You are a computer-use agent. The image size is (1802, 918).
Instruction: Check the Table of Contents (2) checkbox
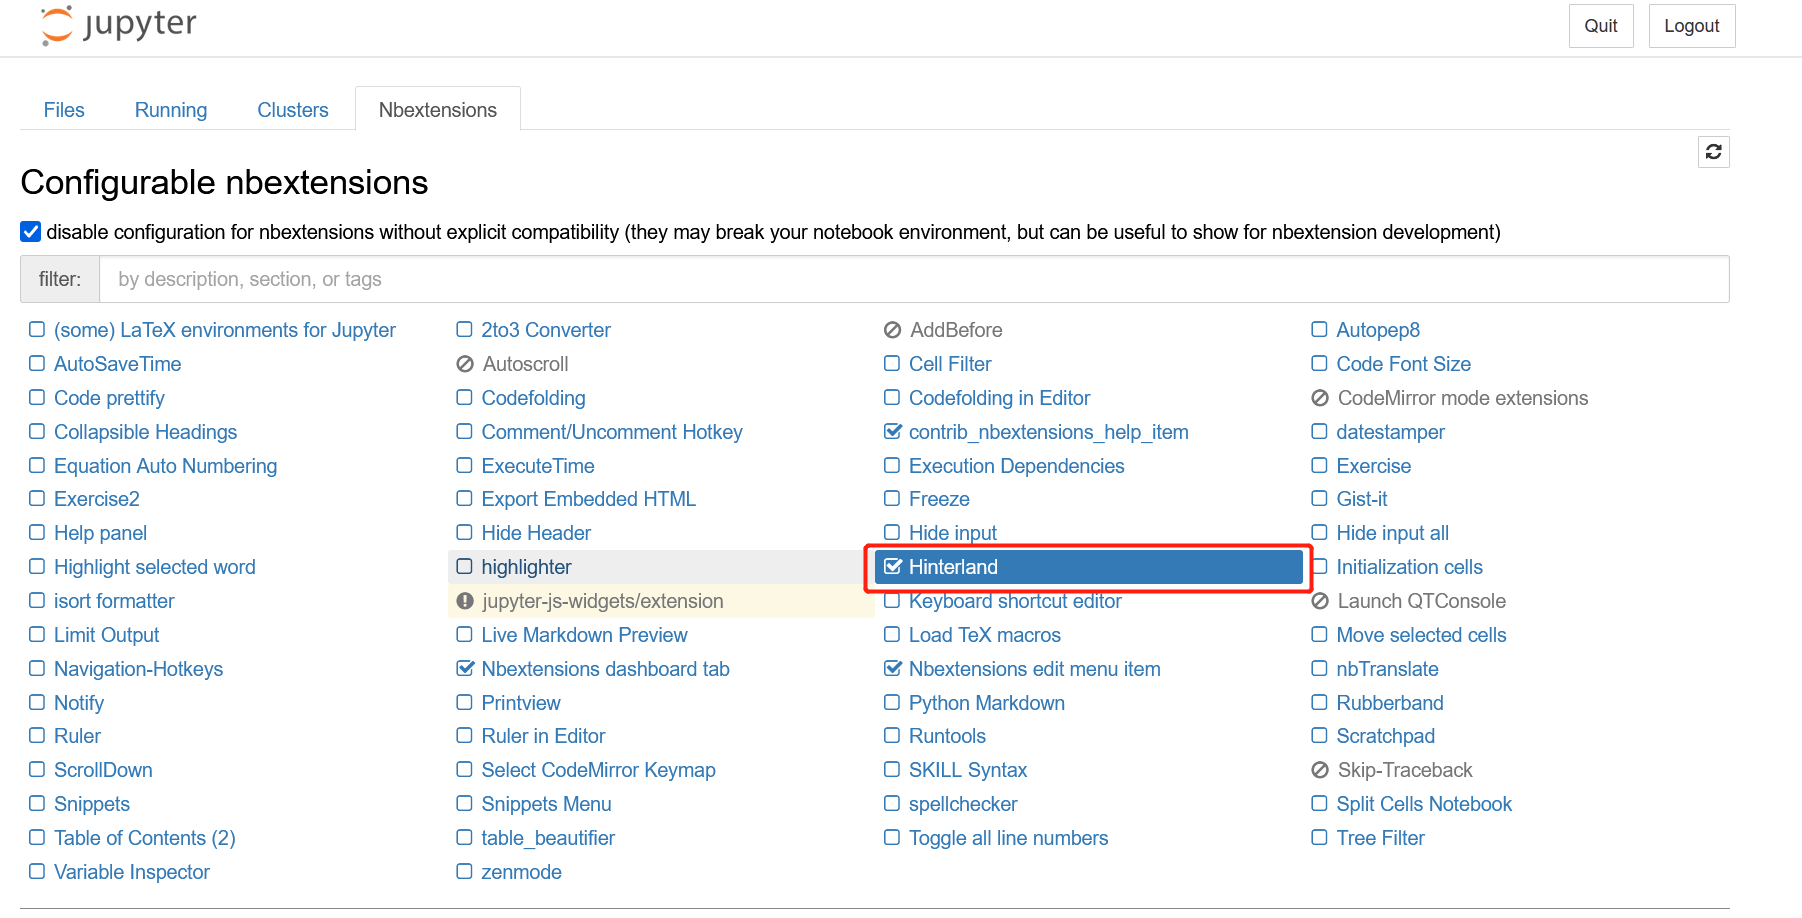point(37,838)
